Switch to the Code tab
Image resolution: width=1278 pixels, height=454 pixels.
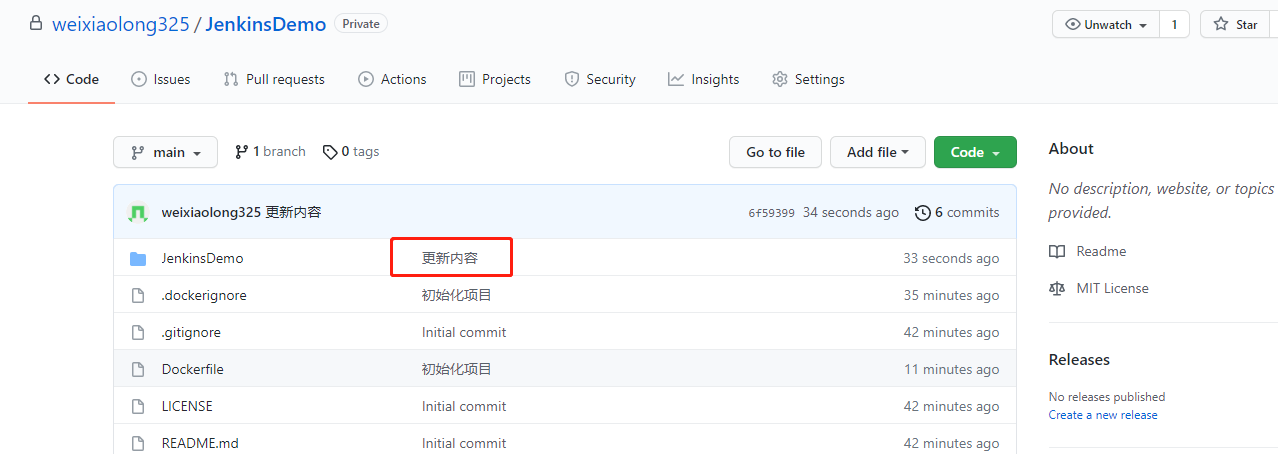click(x=71, y=79)
